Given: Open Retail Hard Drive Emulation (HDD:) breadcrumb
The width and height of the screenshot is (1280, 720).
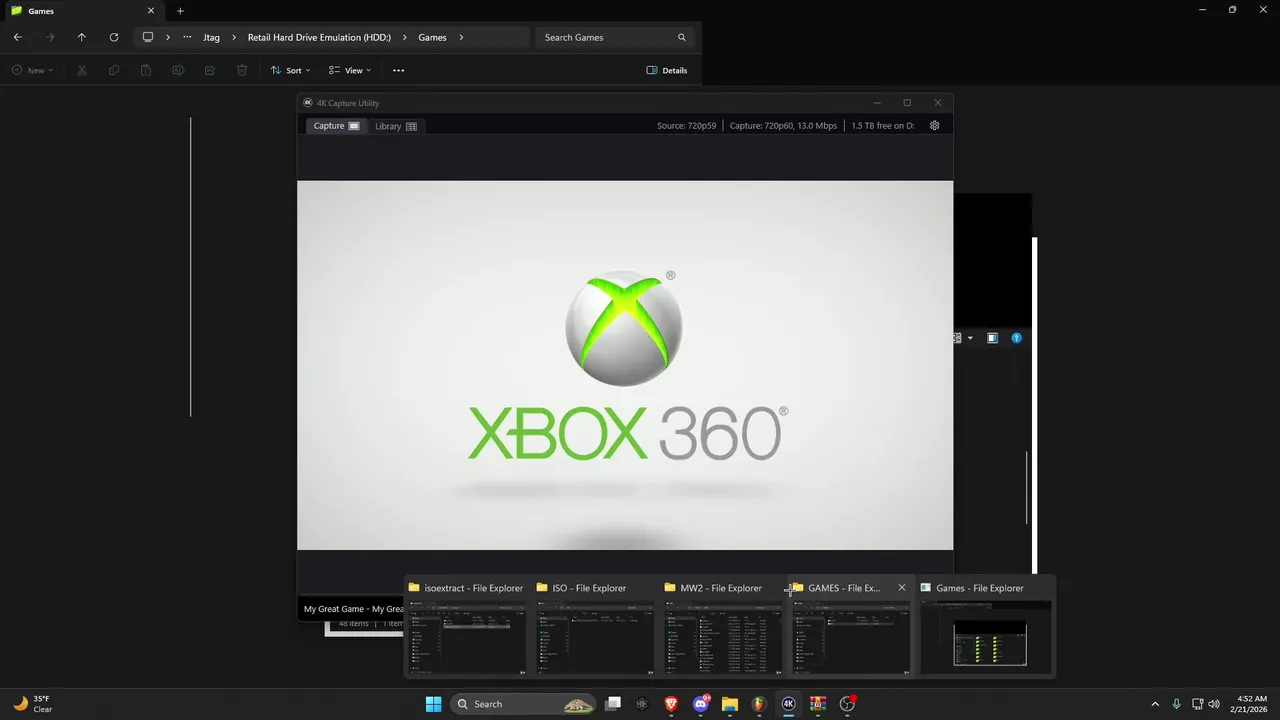Looking at the screenshot, I should (320, 37).
